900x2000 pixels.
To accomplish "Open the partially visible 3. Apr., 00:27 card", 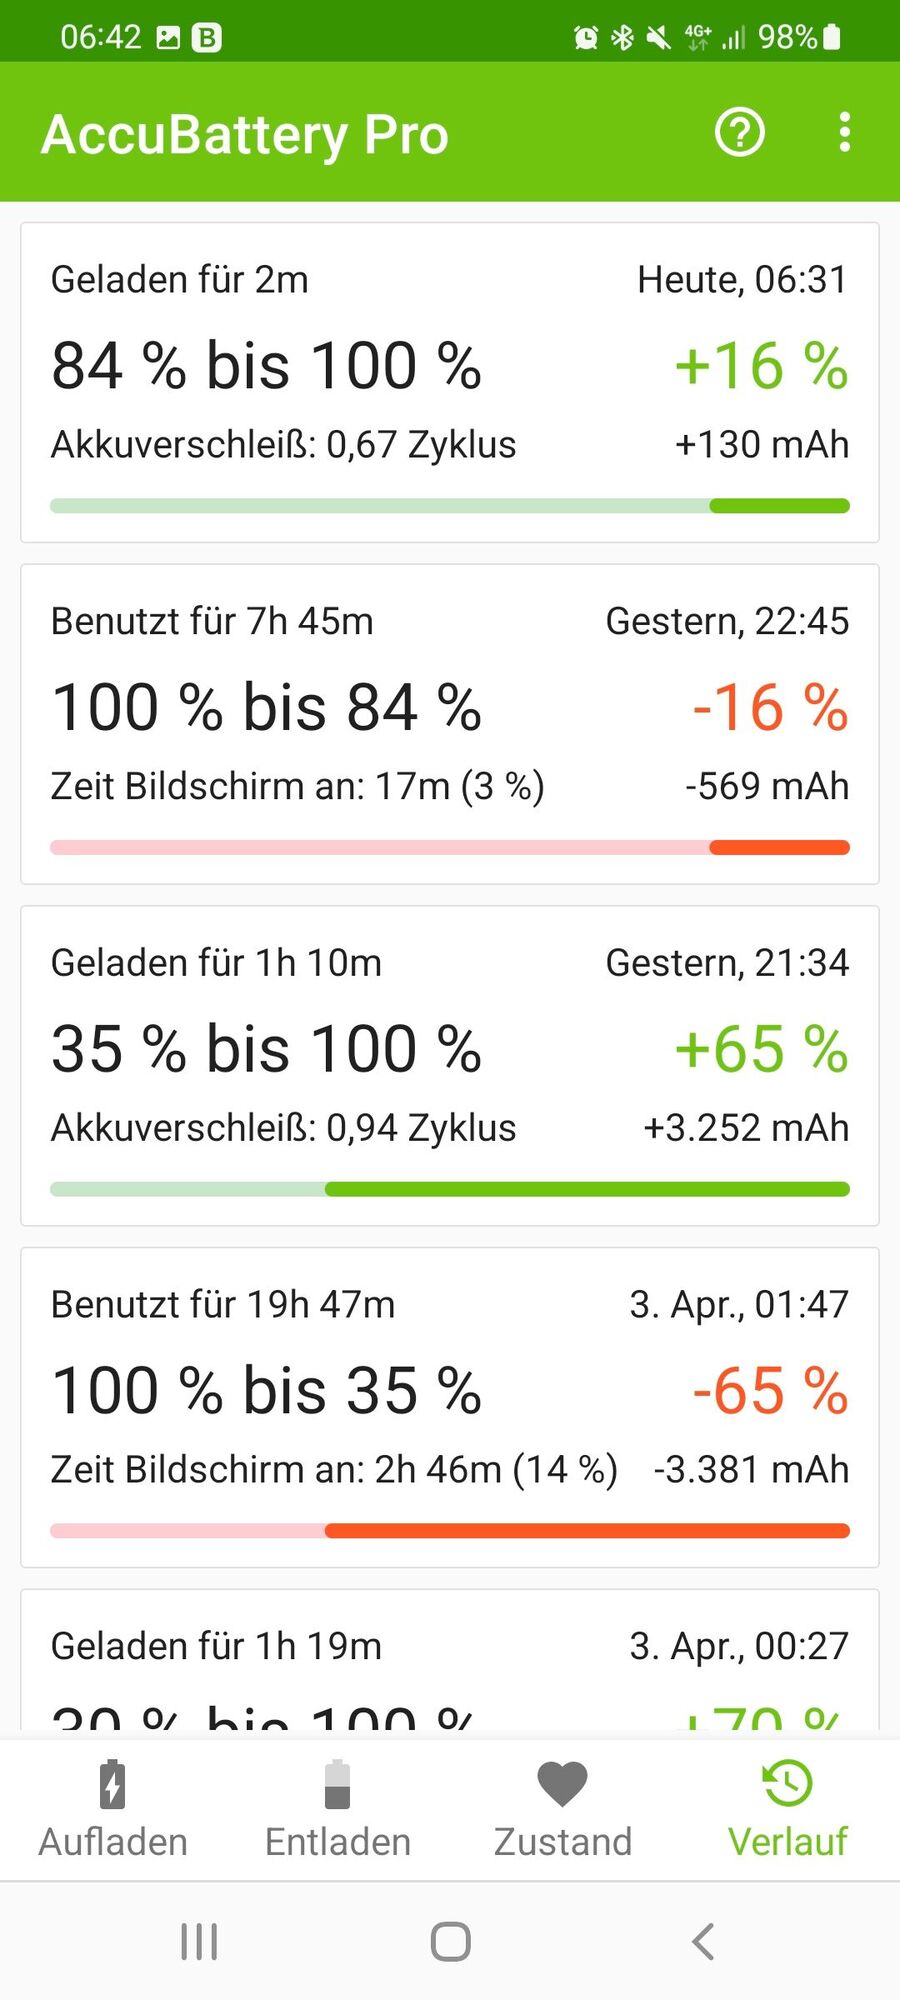I will tap(450, 1660).
